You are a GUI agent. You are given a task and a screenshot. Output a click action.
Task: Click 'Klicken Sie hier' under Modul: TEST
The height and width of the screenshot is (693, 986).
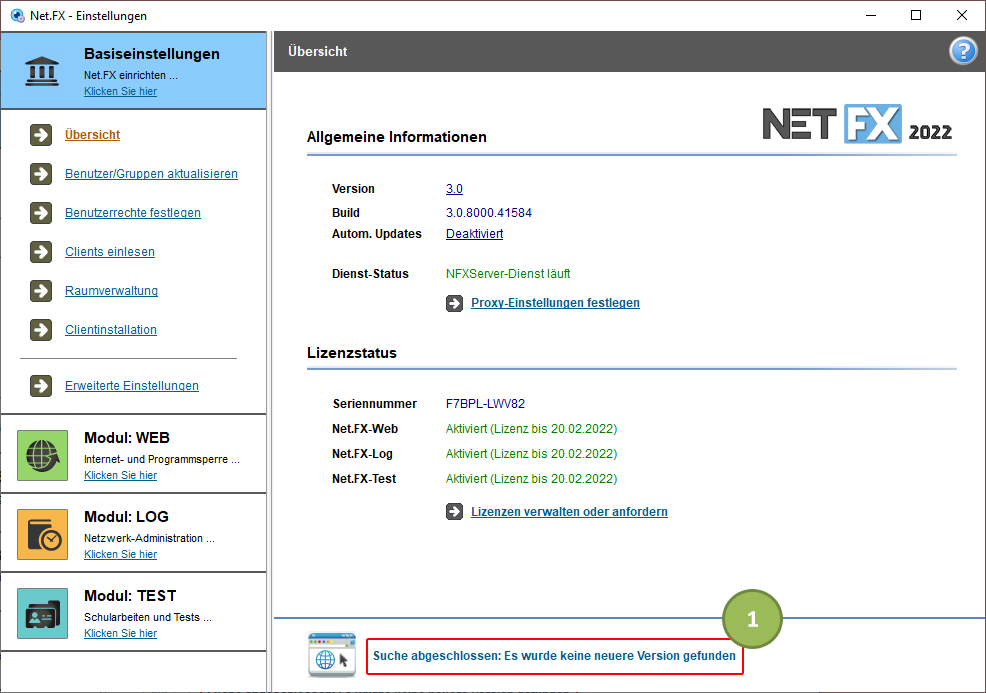click(x=121, y=633)
